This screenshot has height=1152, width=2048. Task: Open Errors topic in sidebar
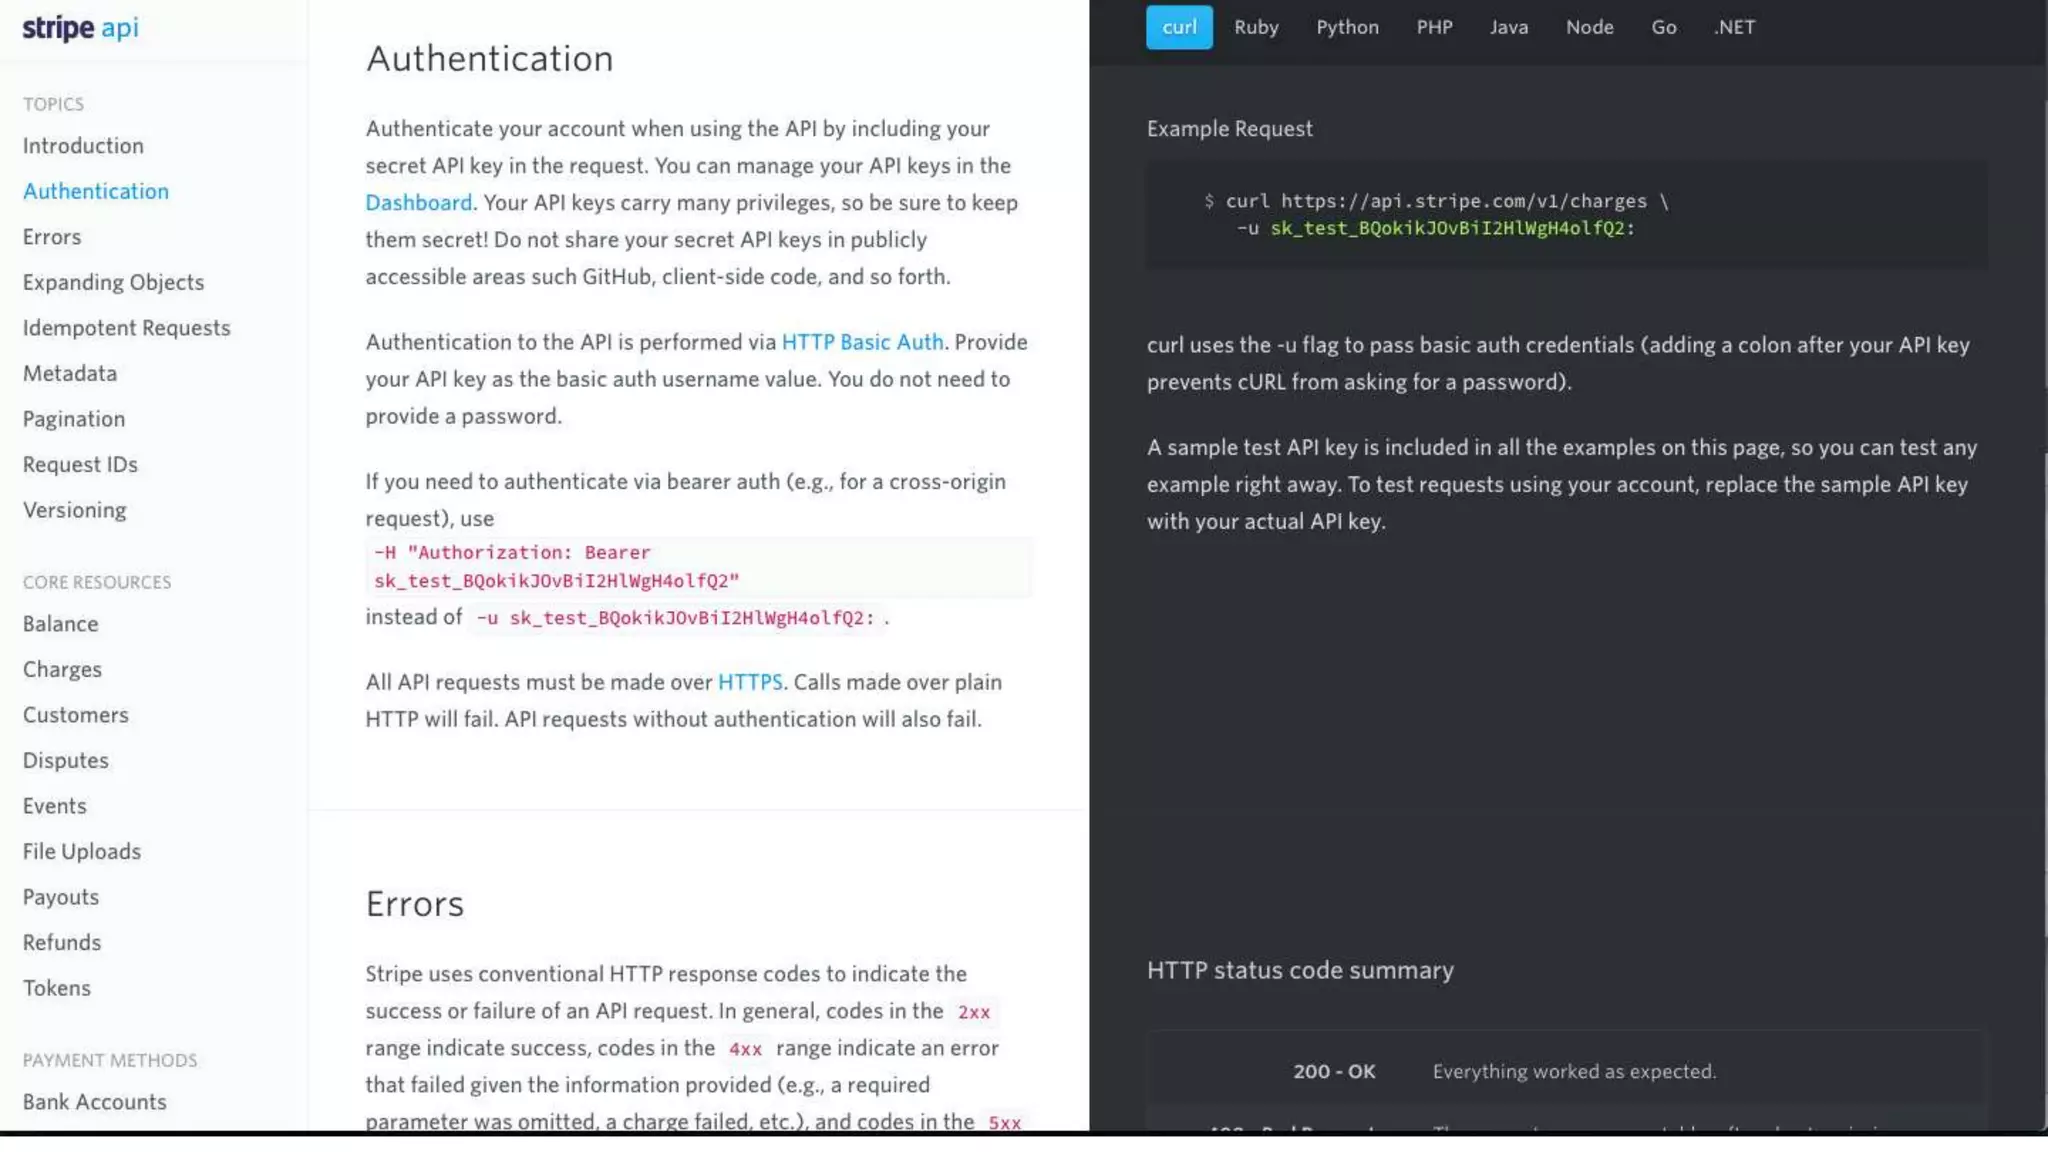point(52,237)
